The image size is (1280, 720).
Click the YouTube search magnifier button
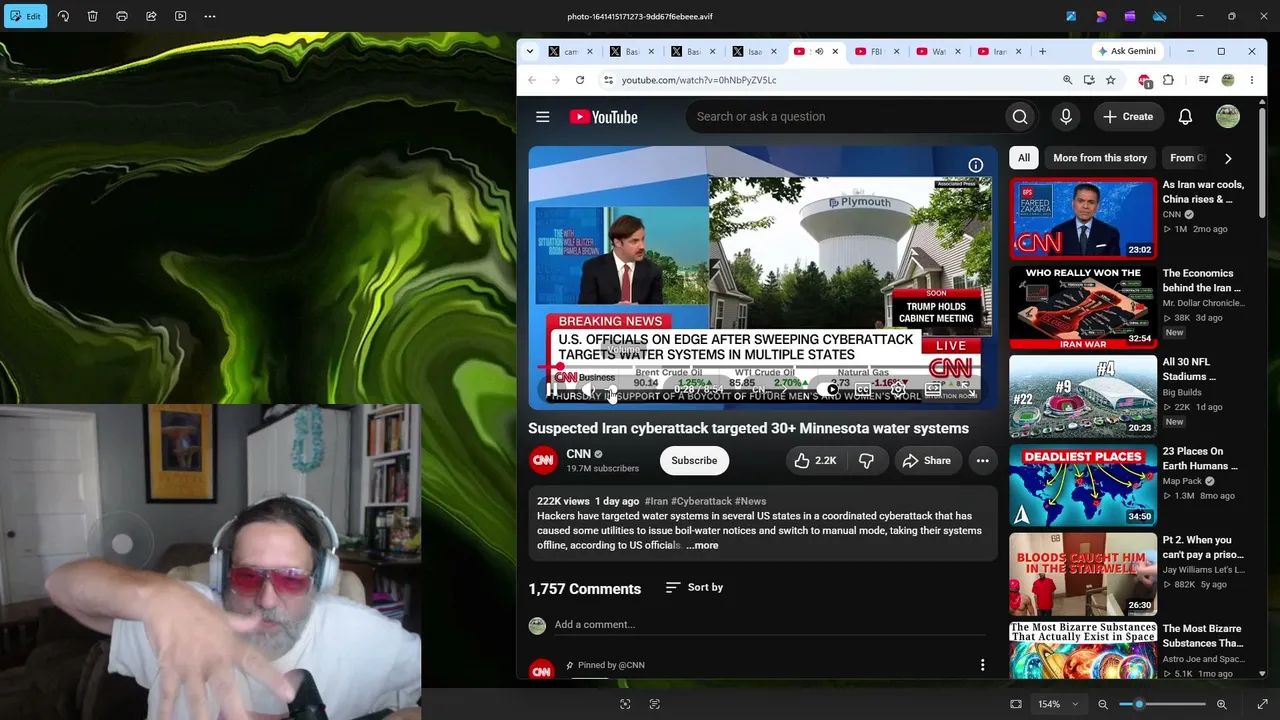tap(1020, 117)
